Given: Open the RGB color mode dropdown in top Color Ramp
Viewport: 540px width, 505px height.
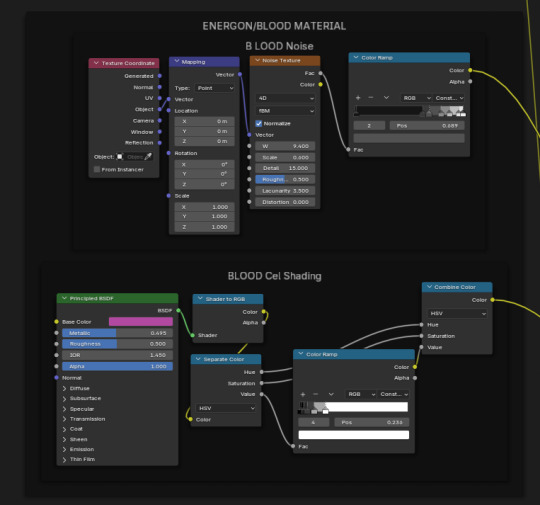Looking at the screenshot, I should [416, 98].
